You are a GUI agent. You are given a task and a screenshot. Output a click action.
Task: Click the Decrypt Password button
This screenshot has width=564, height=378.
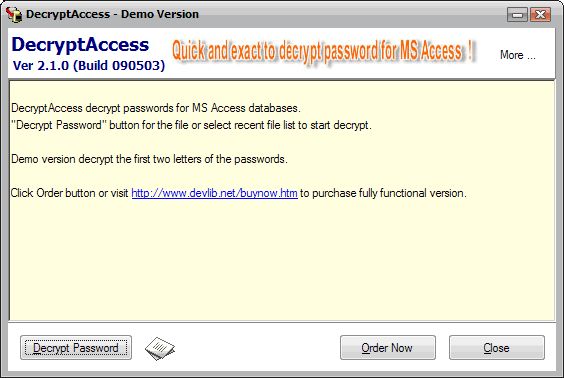coord(76,348)
